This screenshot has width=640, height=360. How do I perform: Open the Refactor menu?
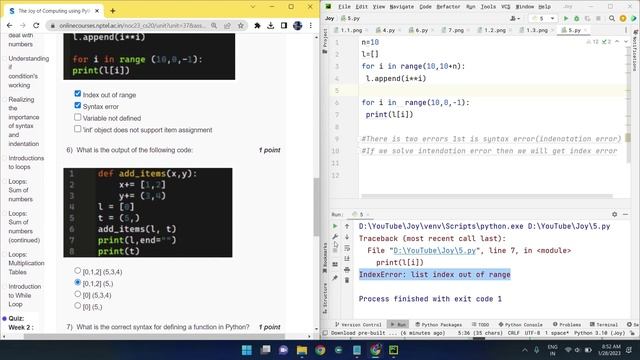[x=448, y=7]
